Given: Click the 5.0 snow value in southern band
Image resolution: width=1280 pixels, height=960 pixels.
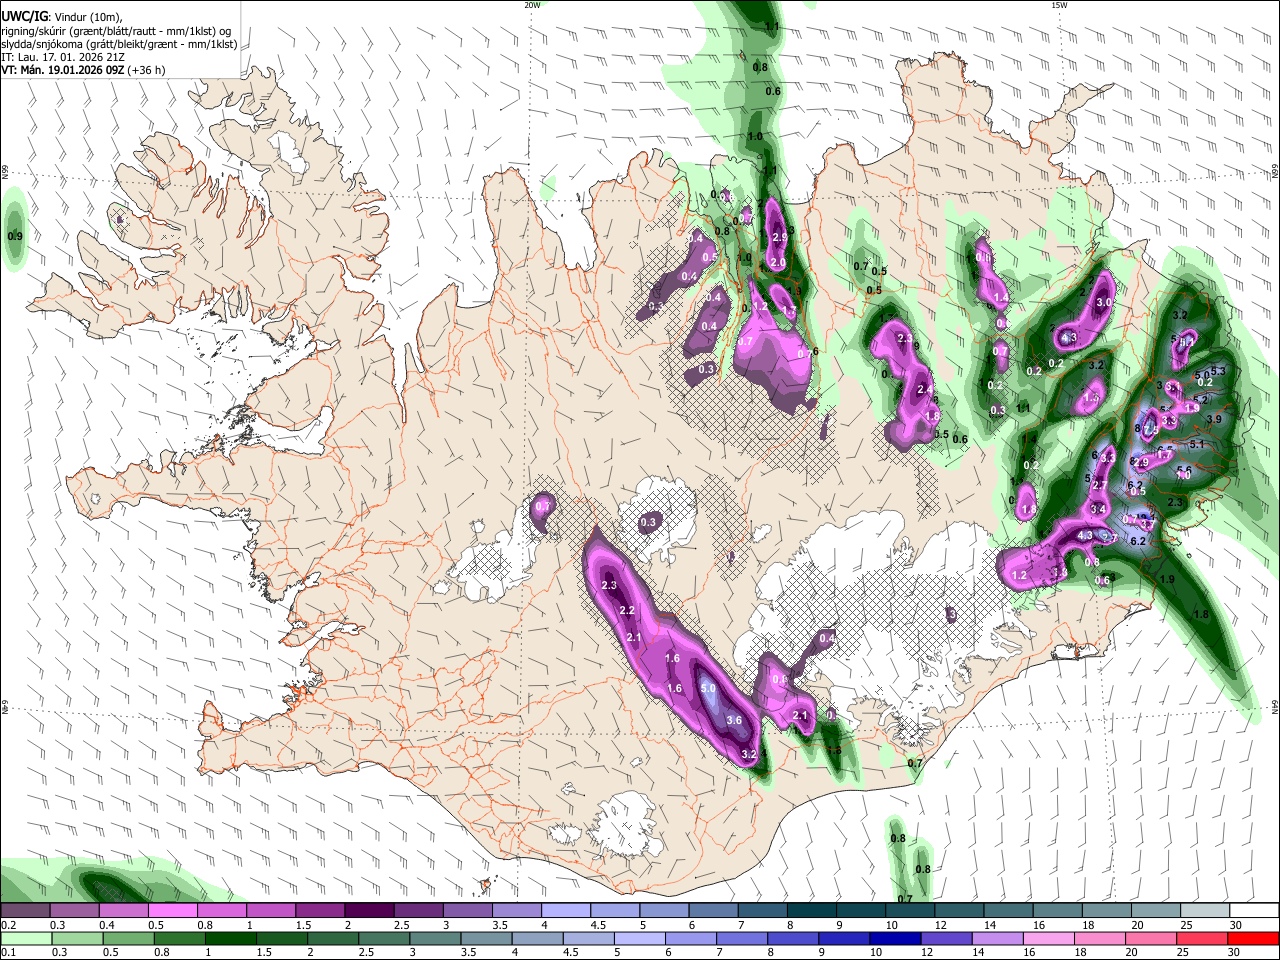Looking at the screenshot, I should point(708,688).
